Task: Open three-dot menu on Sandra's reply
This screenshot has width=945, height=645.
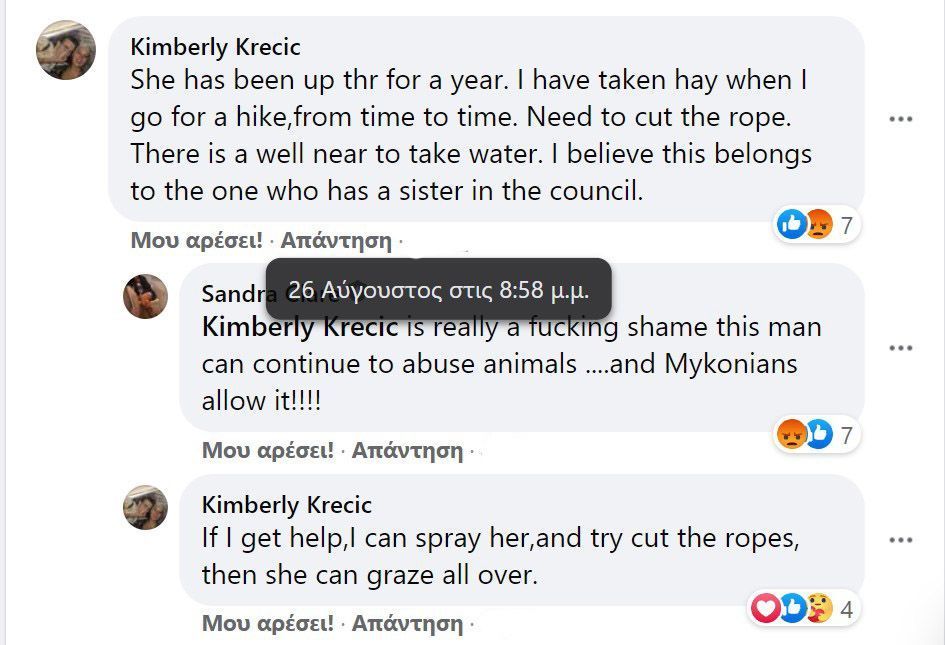Action: point(901,348)
